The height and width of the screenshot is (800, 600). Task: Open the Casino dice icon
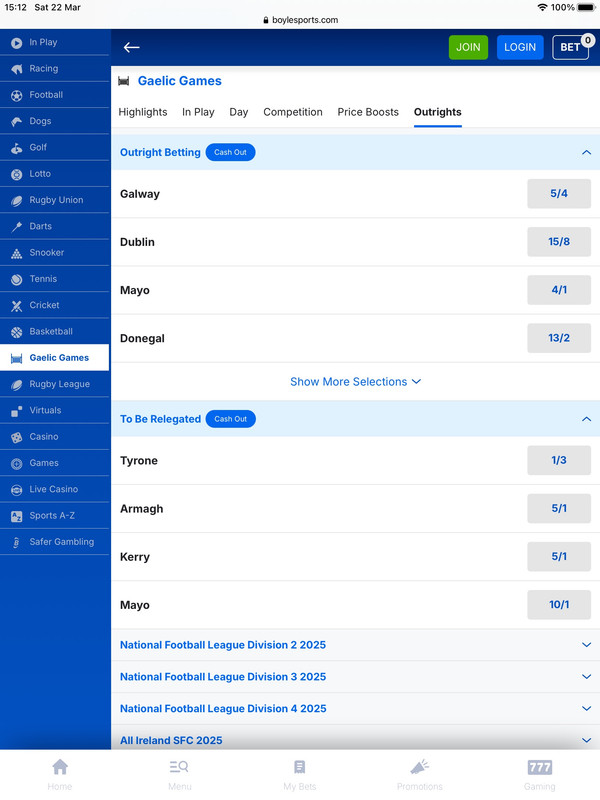click(17, 438)
